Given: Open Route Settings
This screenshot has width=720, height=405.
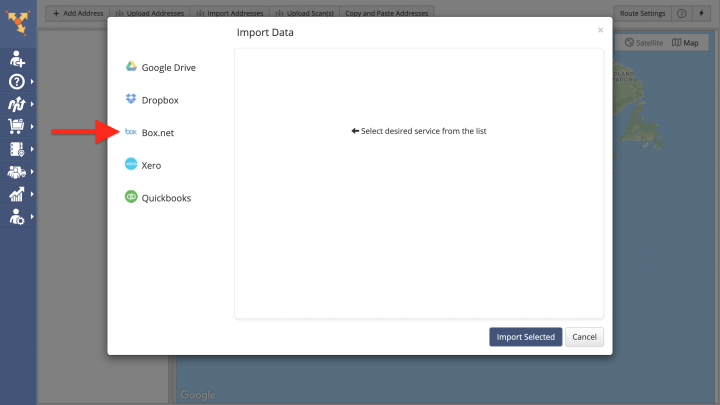Looking at the screenshot, I should click(642, 13).
